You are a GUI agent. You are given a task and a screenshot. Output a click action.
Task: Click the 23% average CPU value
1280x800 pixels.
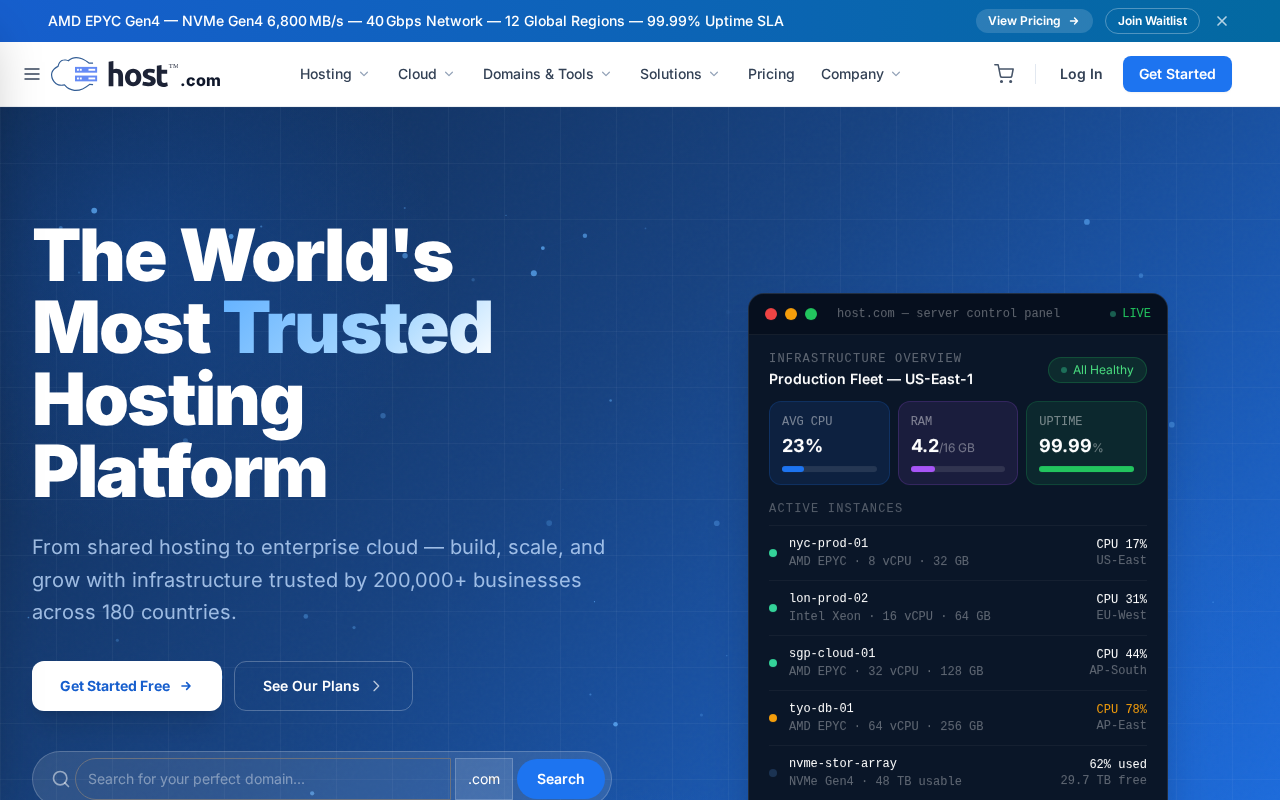[802, 446]
